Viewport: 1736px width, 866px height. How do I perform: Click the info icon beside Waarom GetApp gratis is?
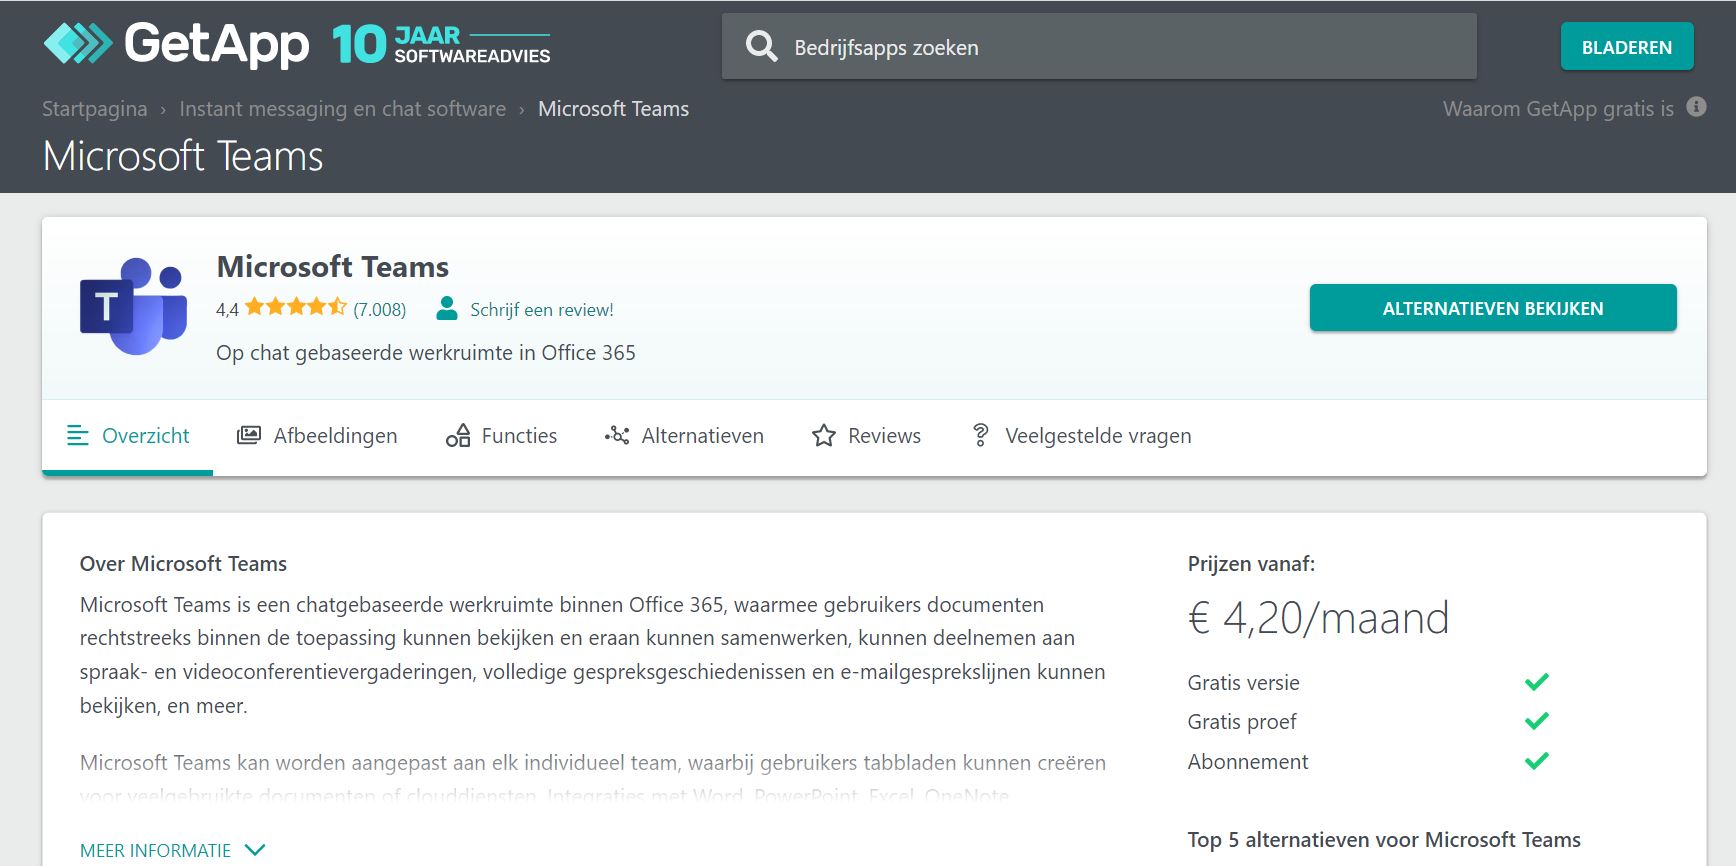point(1696,107)
